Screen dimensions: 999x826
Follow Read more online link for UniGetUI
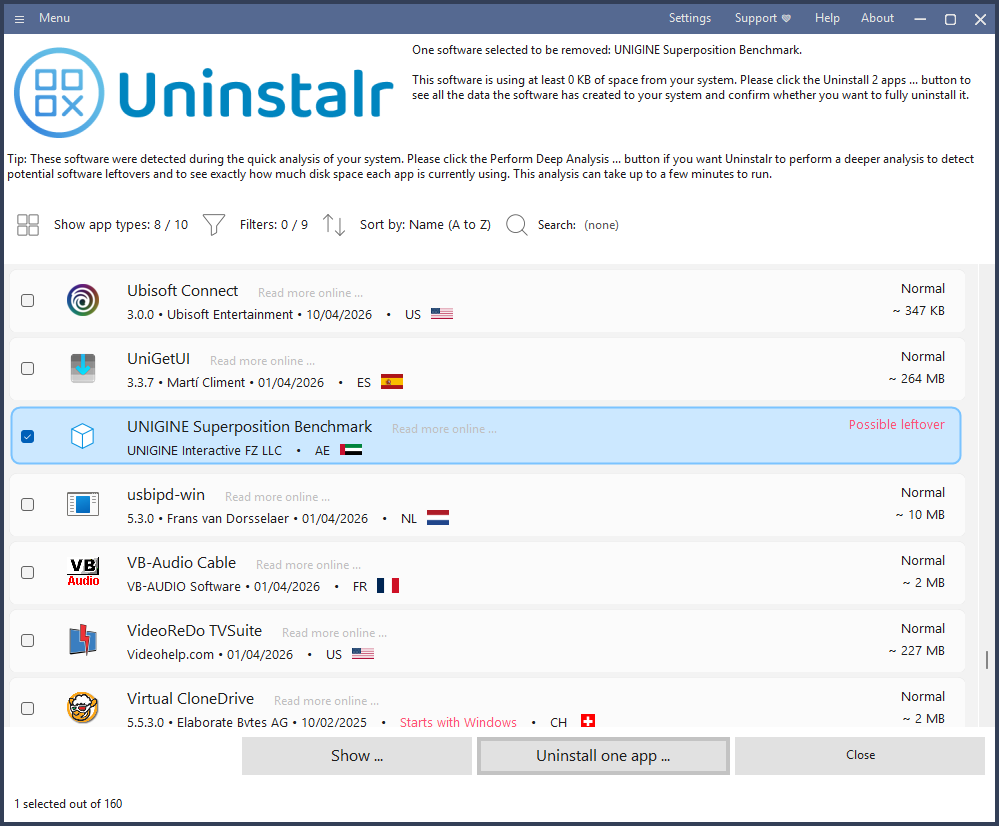pos(262,361)
